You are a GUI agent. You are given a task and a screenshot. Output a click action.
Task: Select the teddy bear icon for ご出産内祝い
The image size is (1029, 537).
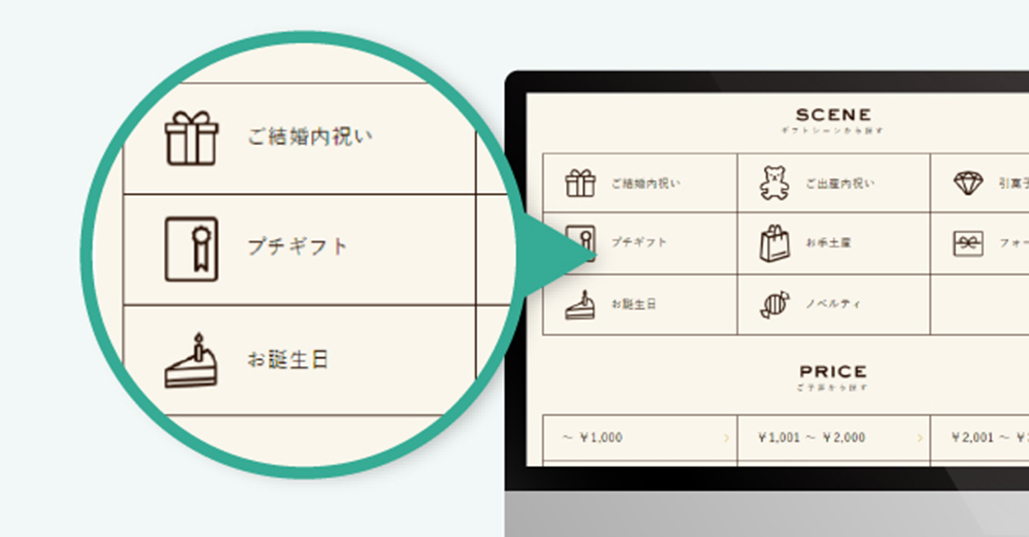774,184
